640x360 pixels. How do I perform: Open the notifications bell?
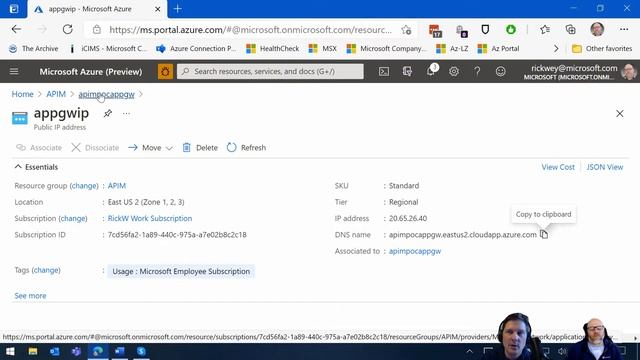431,71
